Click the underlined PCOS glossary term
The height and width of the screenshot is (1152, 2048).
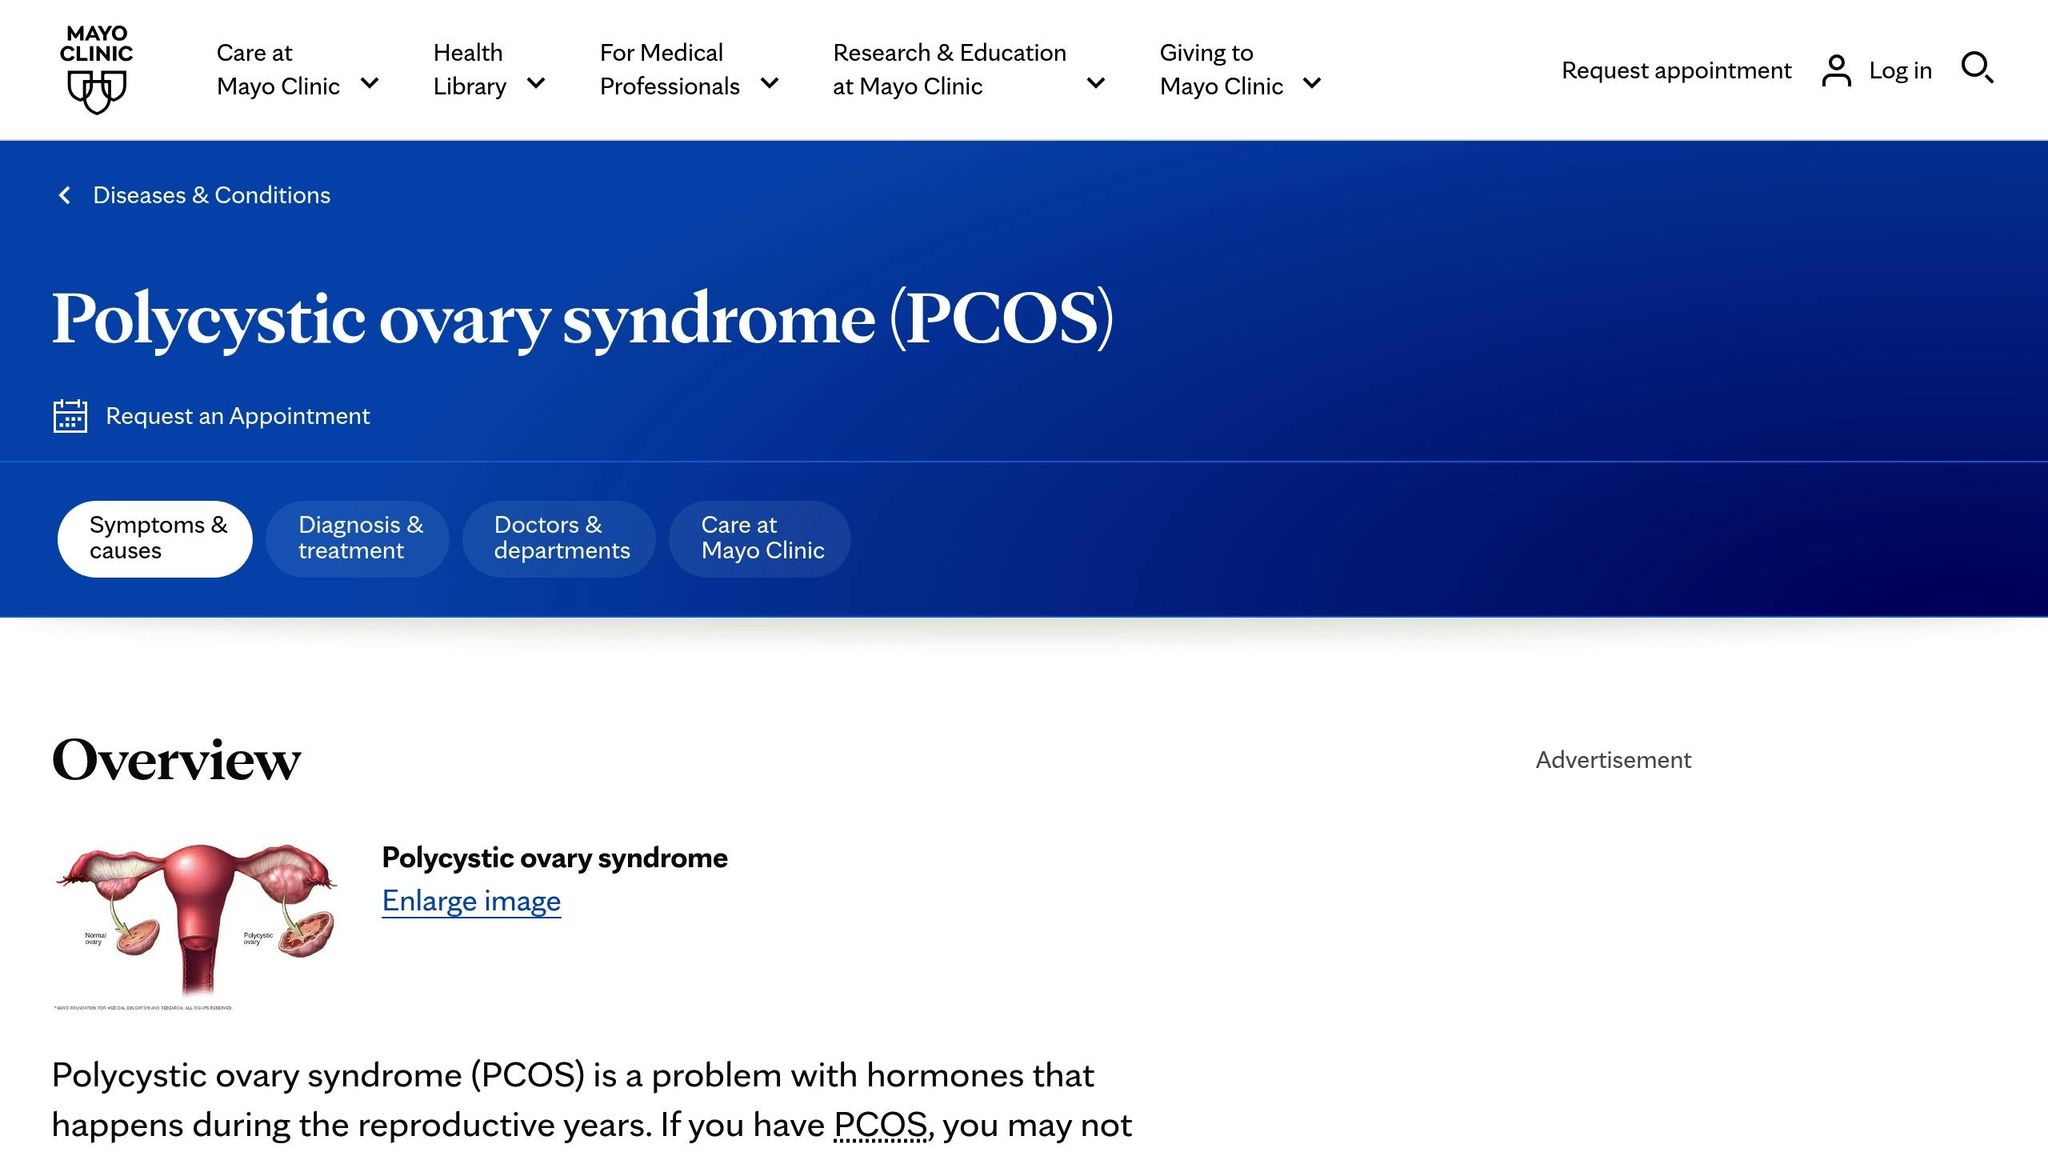(x=879, y=1124)
